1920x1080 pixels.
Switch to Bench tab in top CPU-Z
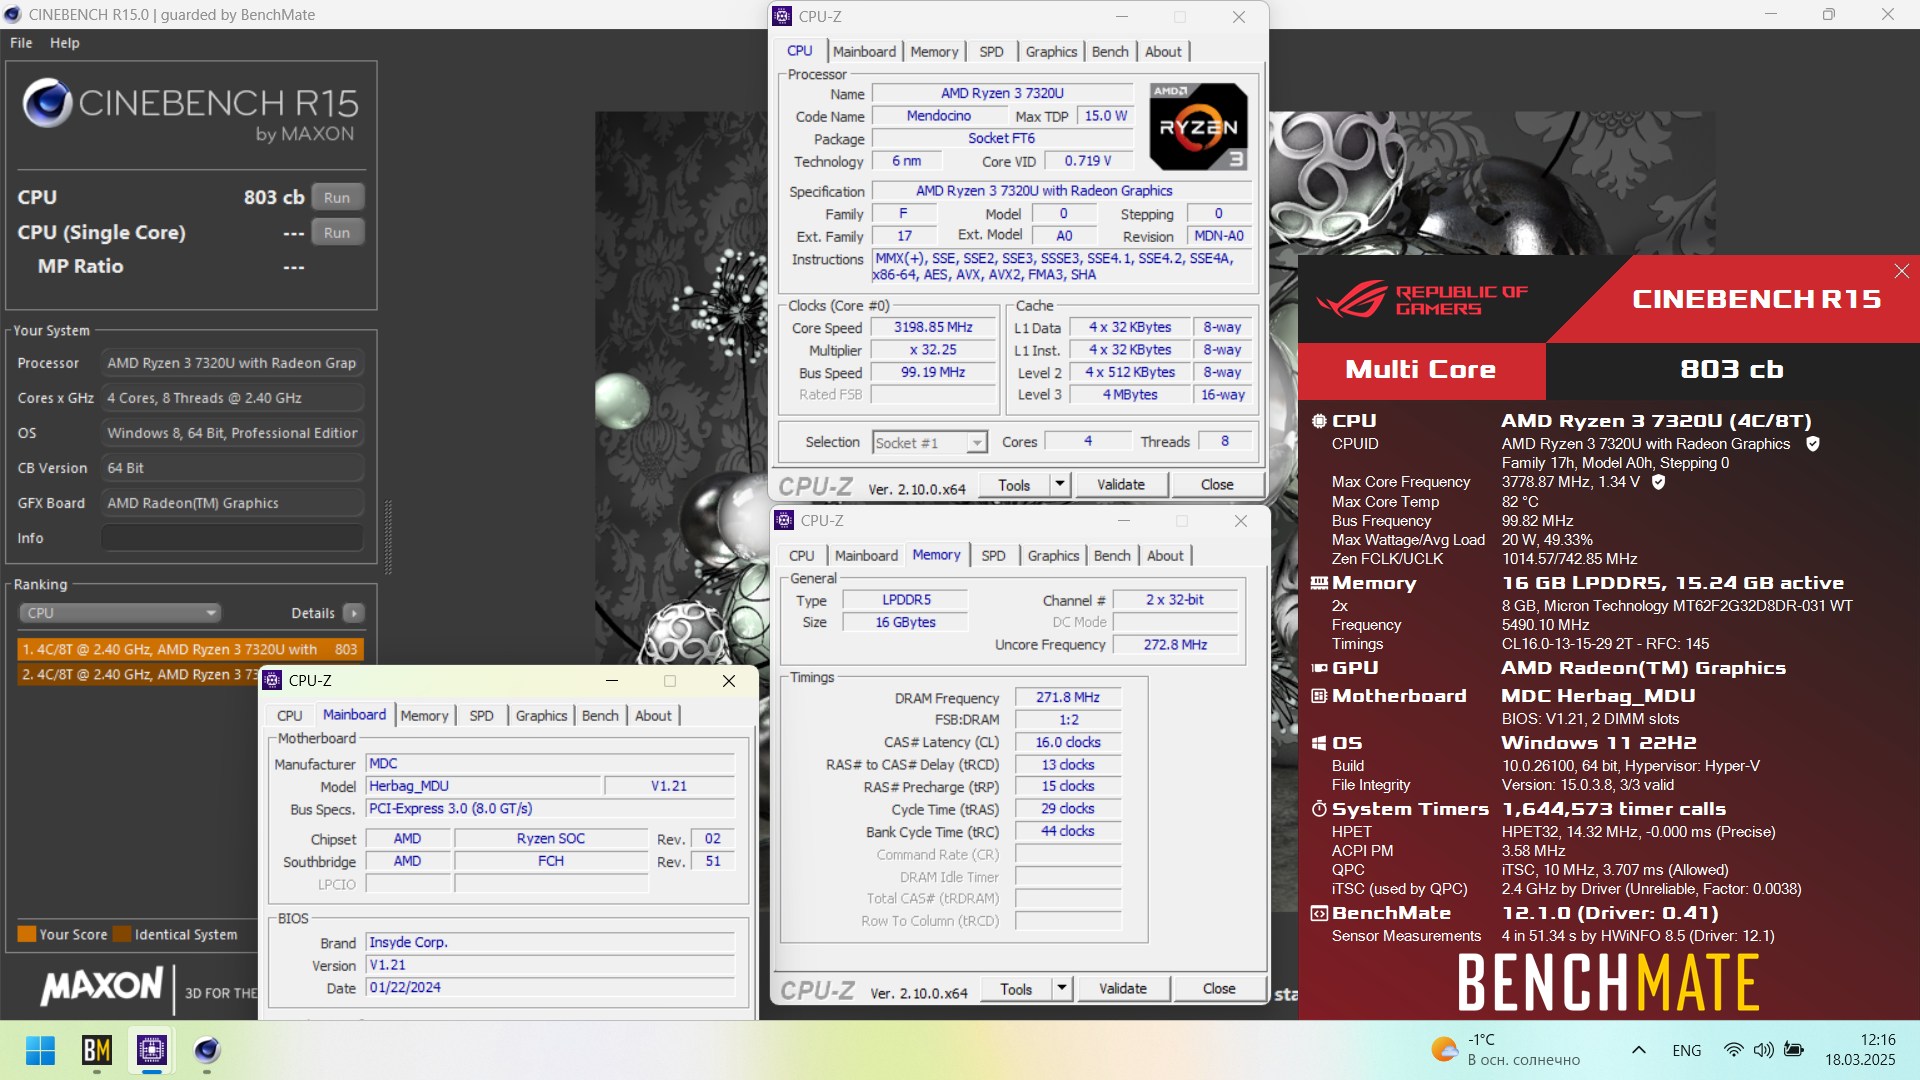click(1110, 52)
